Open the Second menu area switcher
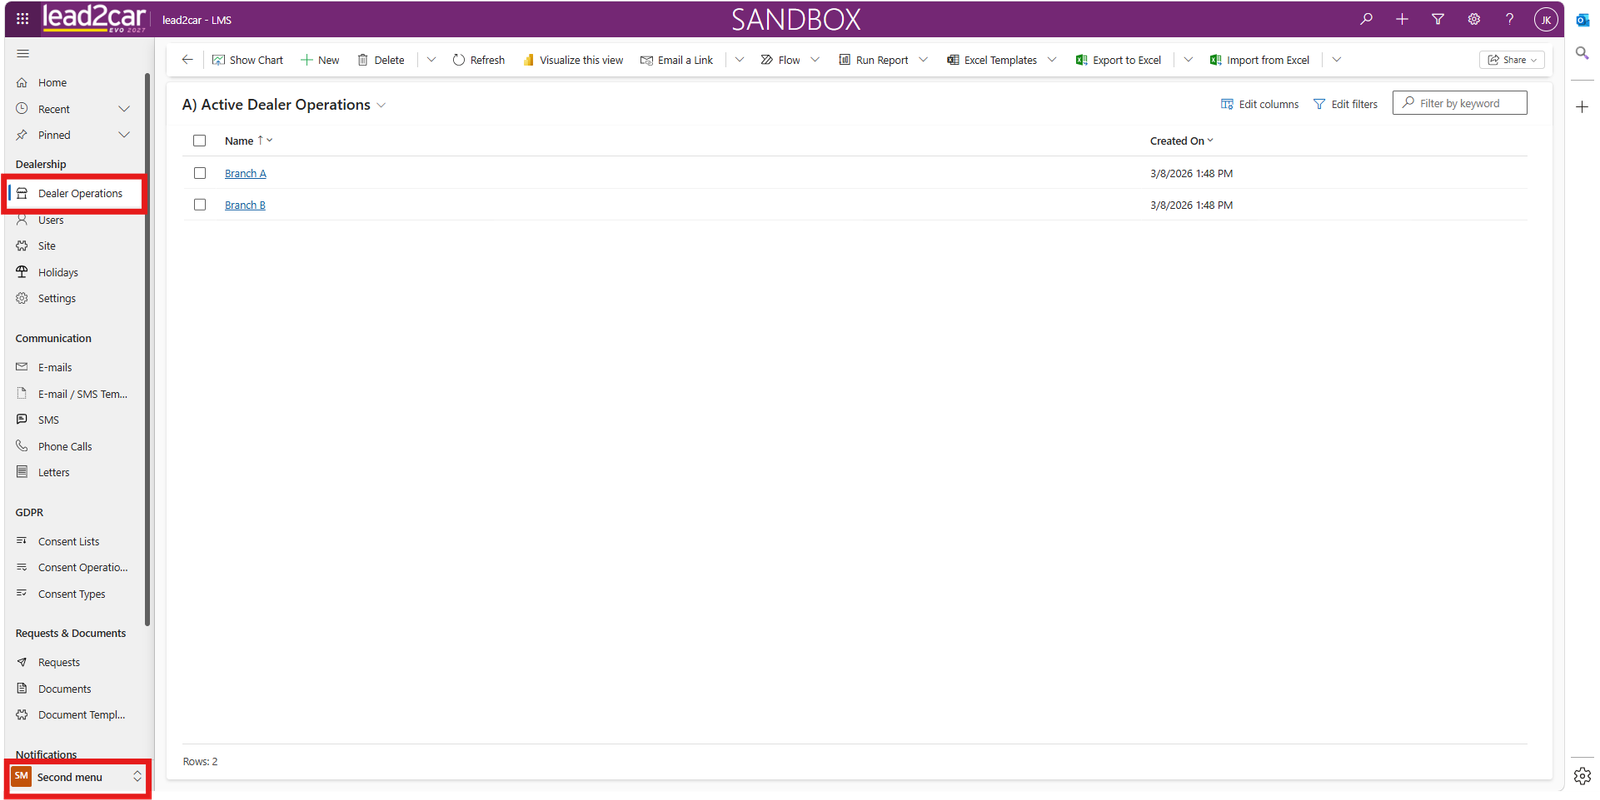 [78, 777]
